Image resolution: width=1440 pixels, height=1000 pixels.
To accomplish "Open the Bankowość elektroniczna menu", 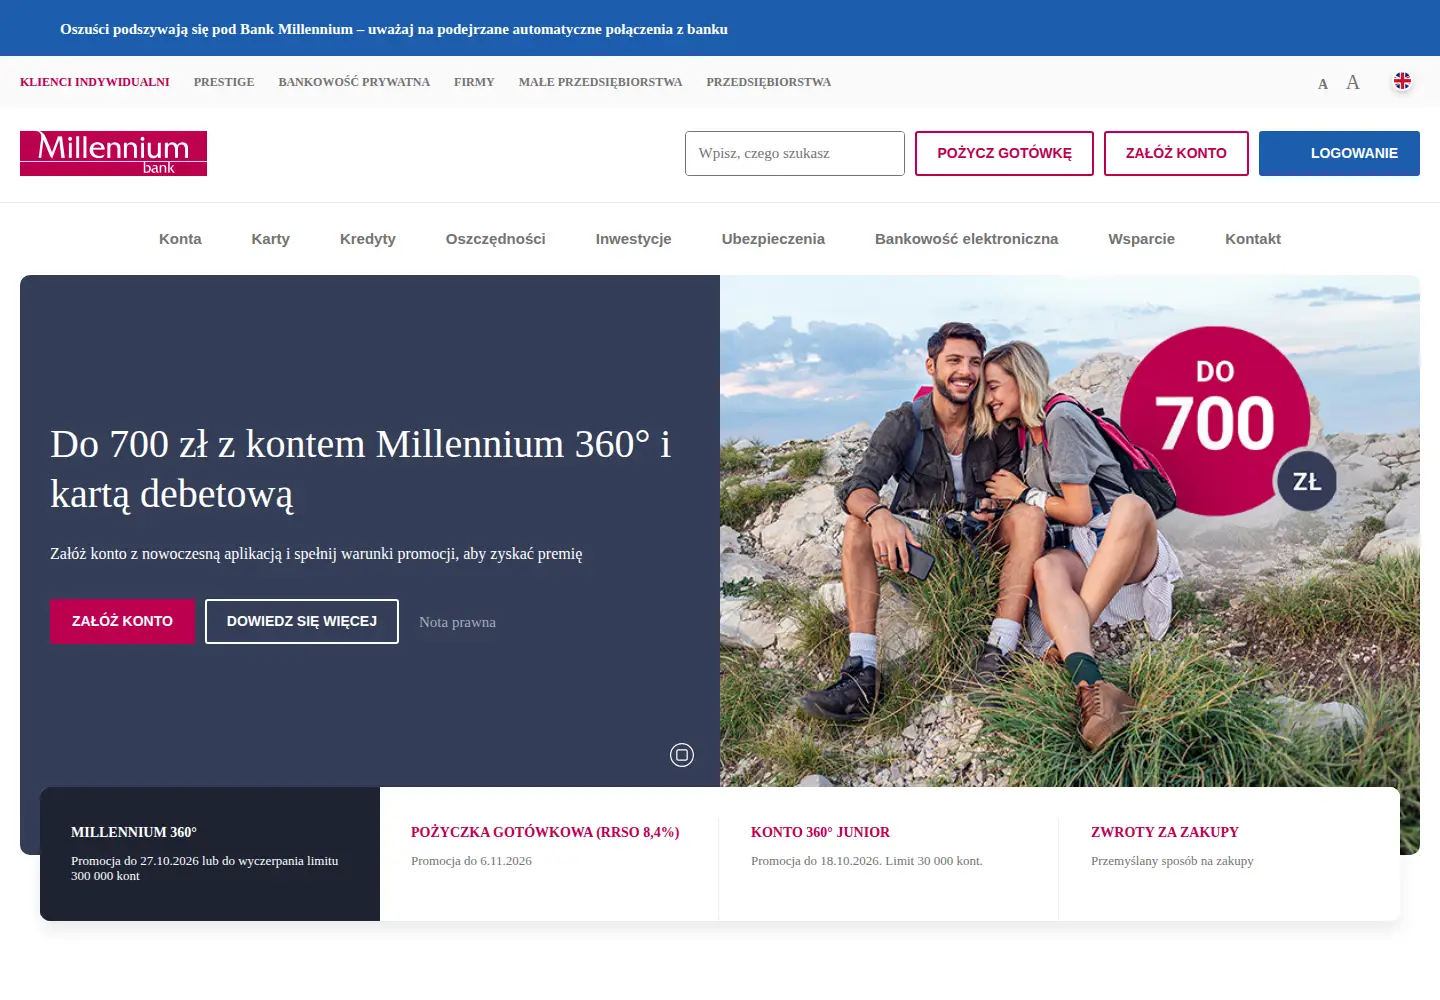I will [966, 239].
